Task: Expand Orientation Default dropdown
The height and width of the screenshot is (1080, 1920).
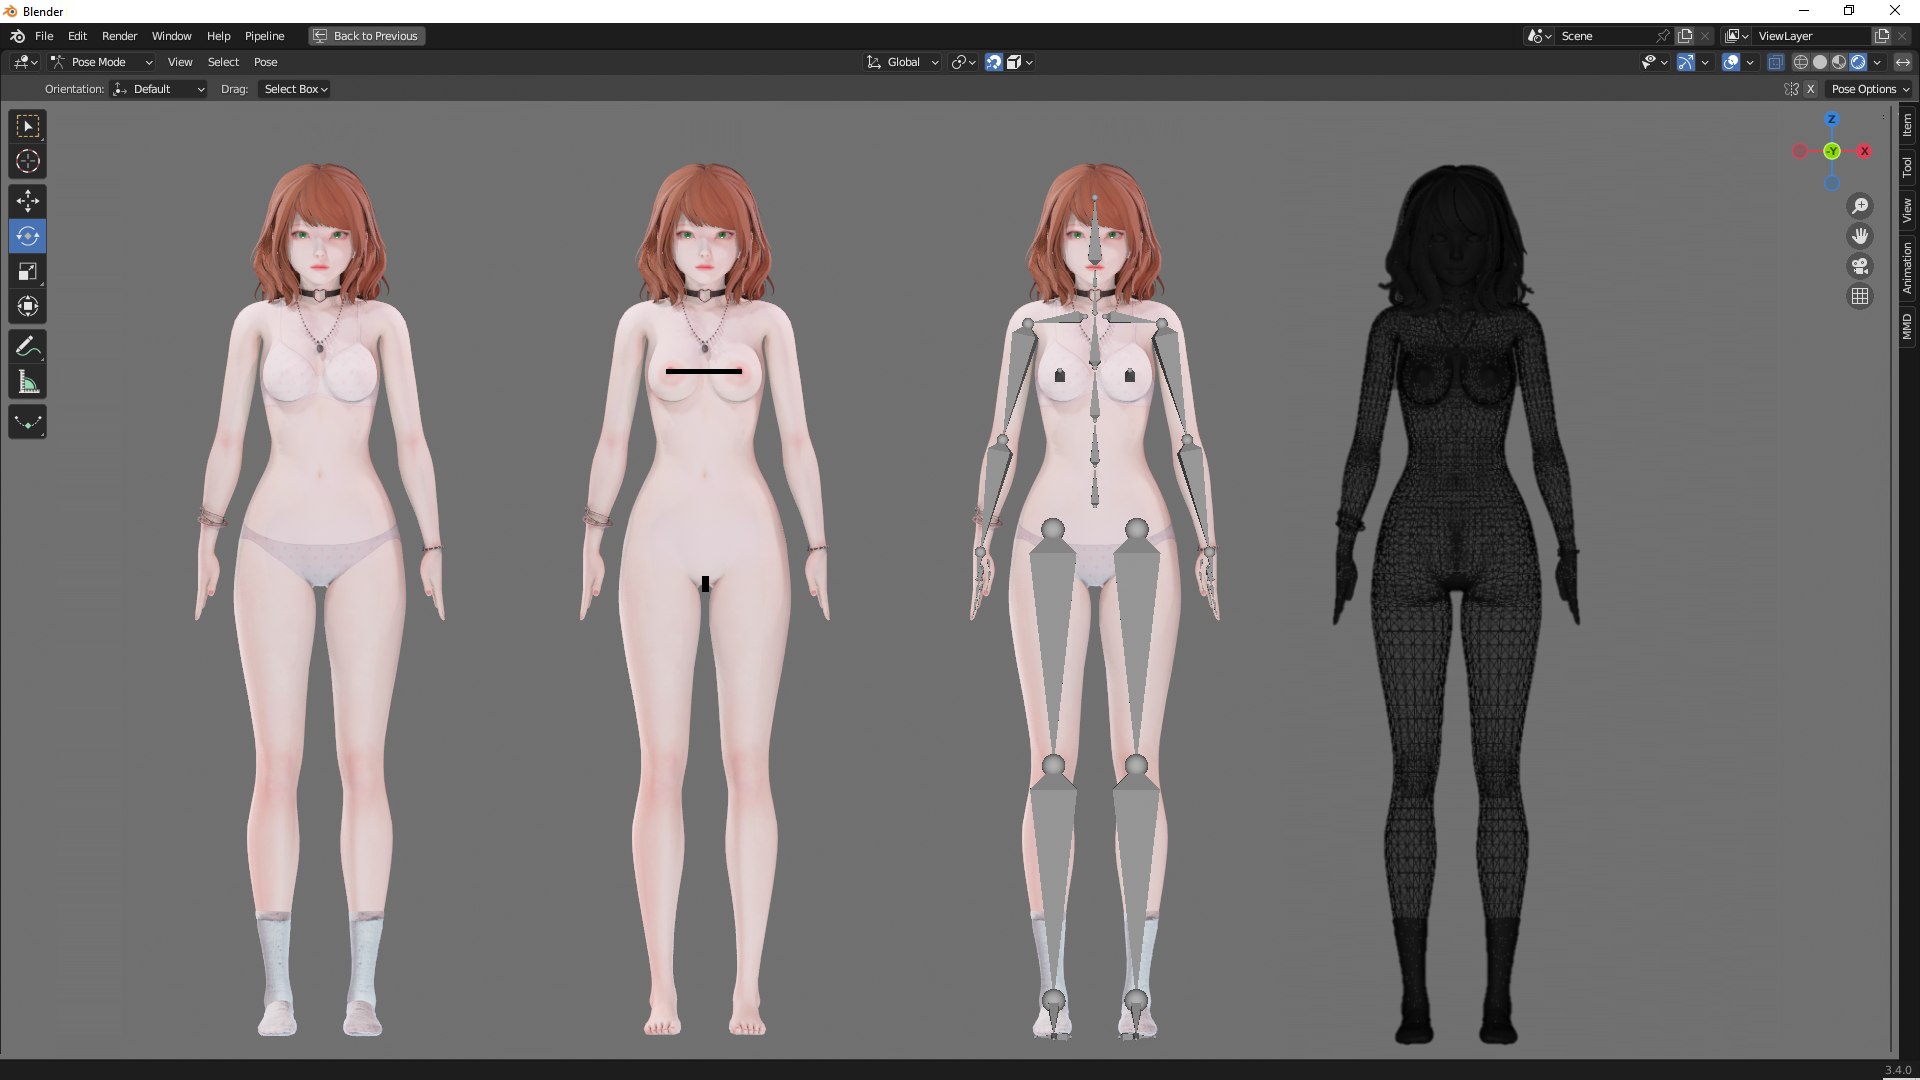Action: 159,89
